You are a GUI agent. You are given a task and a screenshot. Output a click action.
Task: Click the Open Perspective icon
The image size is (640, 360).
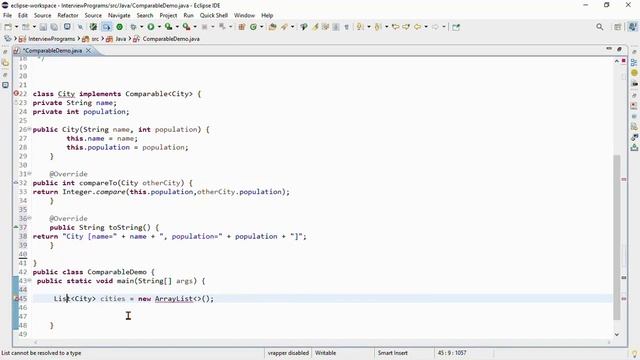pyautogui.click(x=618, y=27)
